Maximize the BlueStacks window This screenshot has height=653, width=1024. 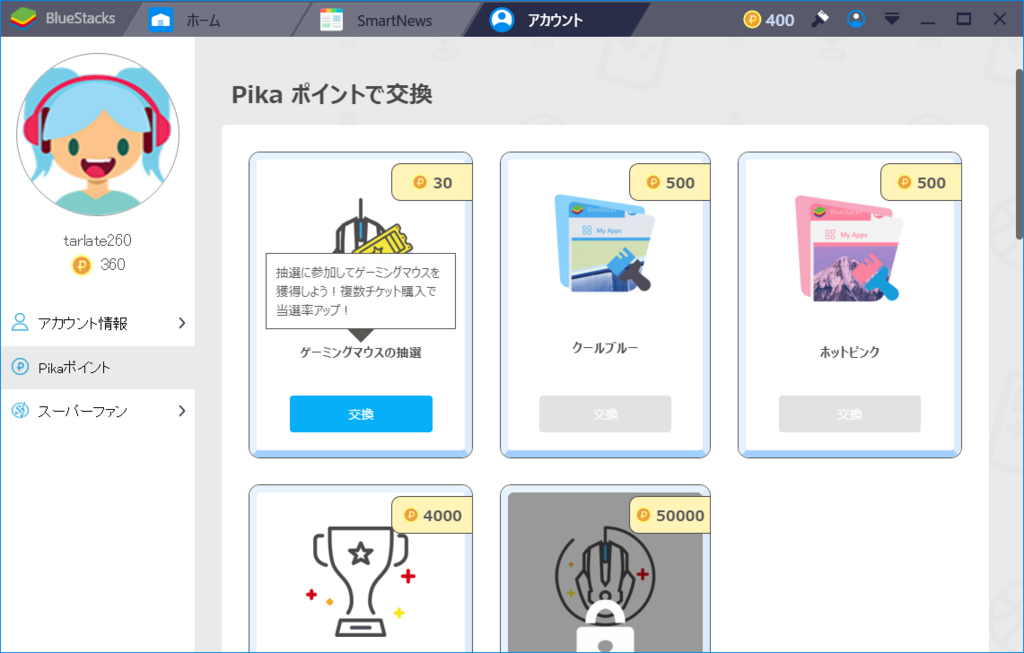(963, 19)
